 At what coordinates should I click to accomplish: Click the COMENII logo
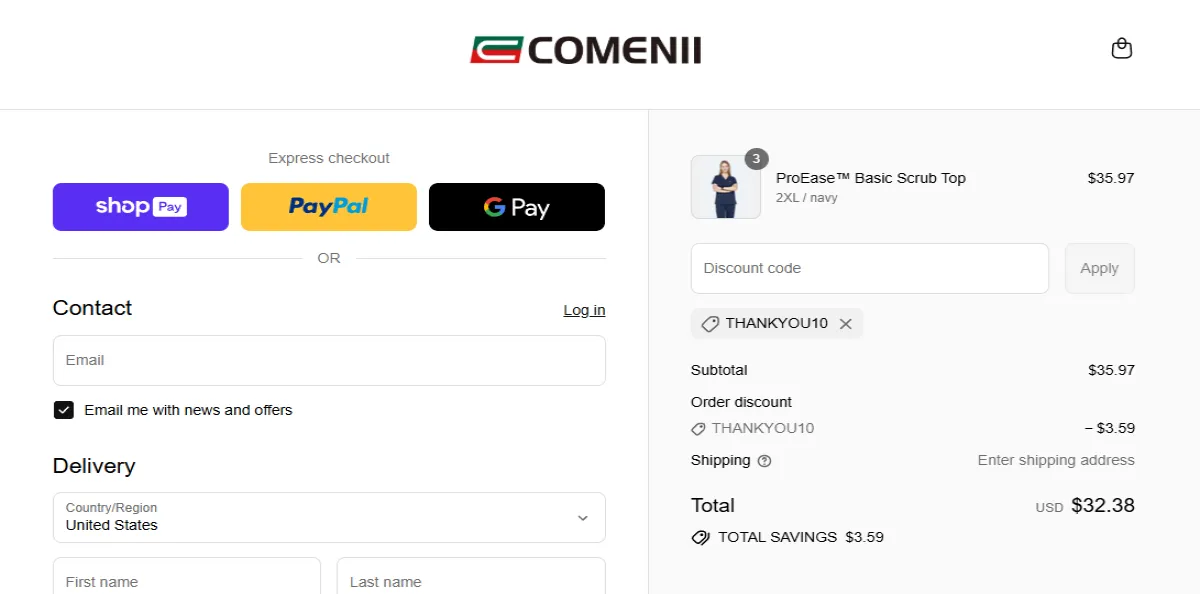click(585, 48)
